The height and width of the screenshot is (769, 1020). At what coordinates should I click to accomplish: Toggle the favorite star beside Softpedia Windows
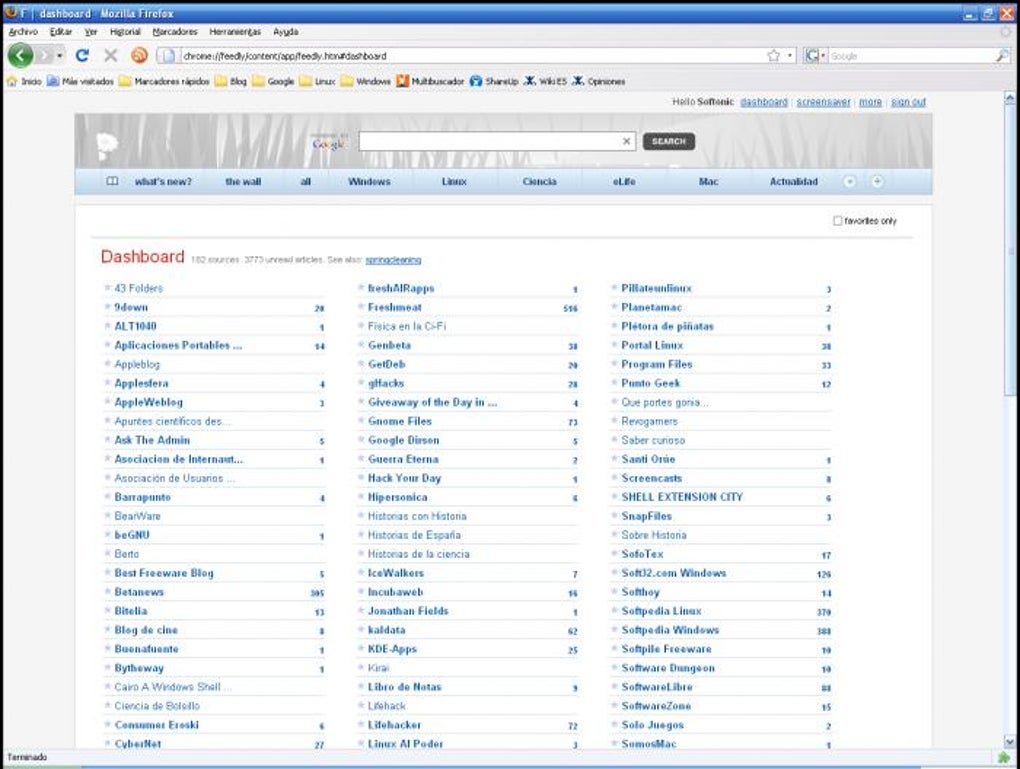[614, 630]
